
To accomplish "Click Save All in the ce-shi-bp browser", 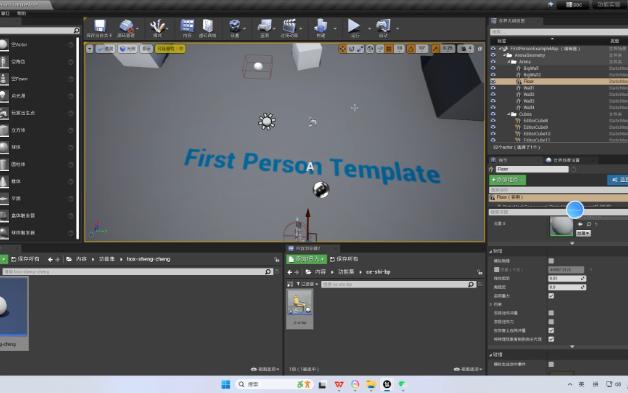I will [x=344, y=259].
